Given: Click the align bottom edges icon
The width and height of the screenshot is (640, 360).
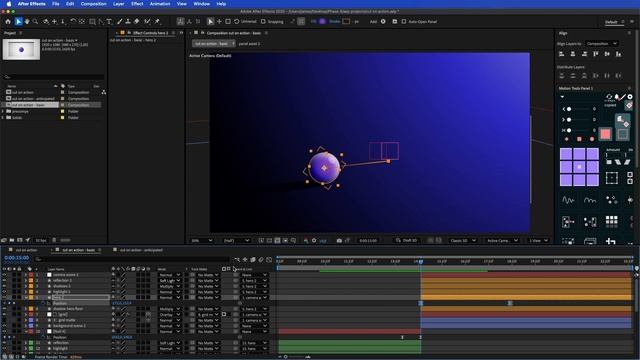Looking at the screenshot, I should 618,54.
